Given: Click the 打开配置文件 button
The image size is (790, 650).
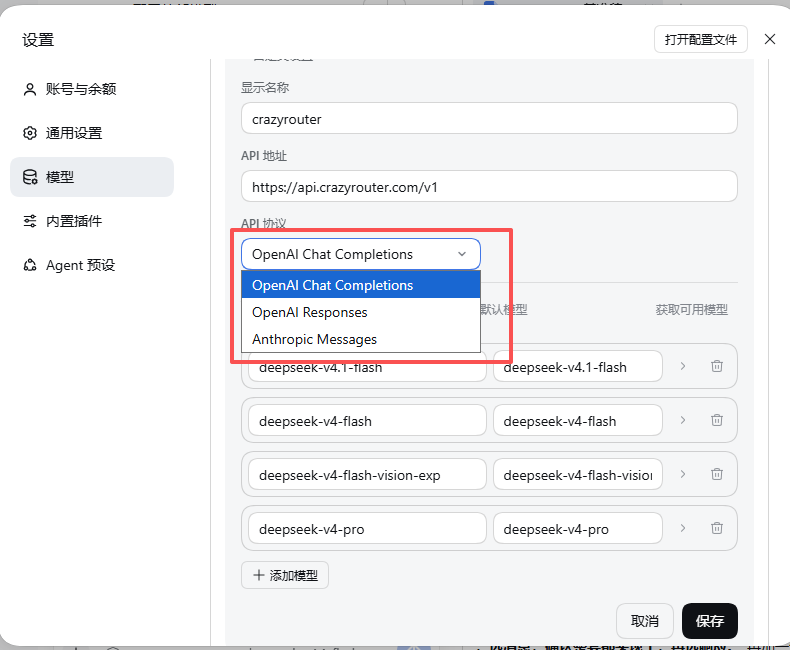Looking at the screenshot, I should 700,39.
